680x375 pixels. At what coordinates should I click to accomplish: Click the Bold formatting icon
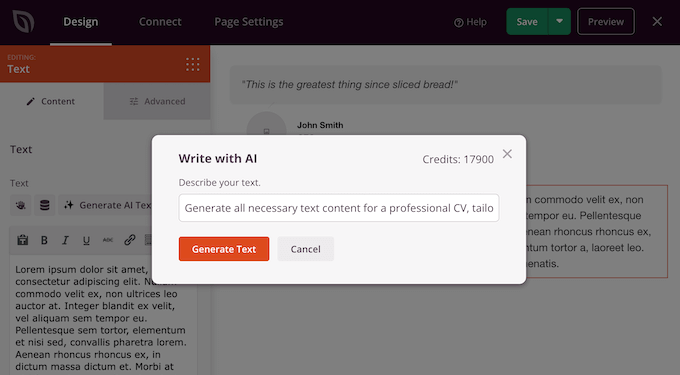44,240
